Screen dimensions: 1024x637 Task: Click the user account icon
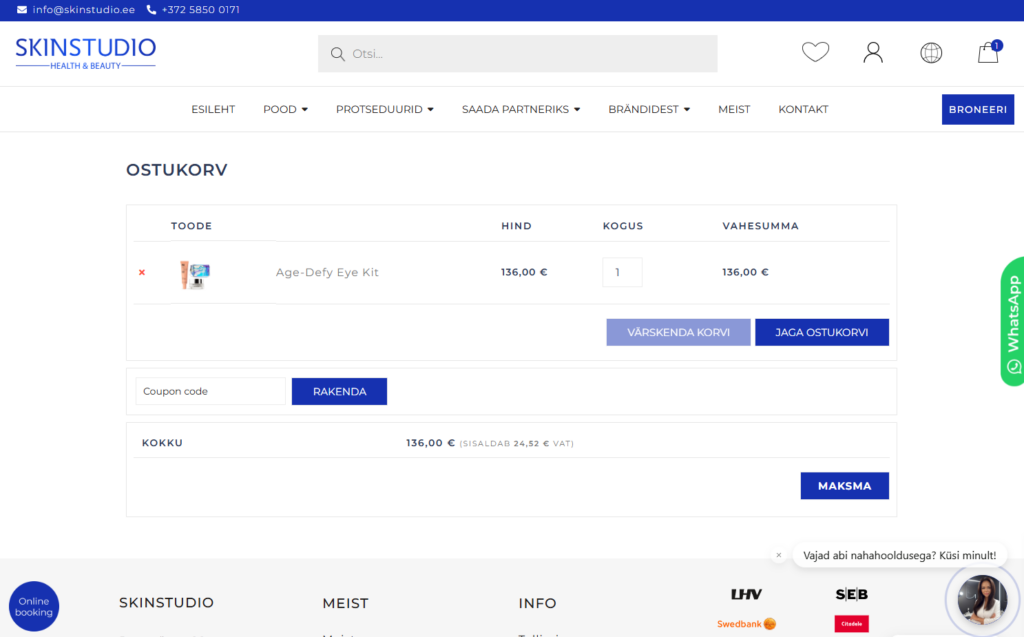[x=873, y=52]
